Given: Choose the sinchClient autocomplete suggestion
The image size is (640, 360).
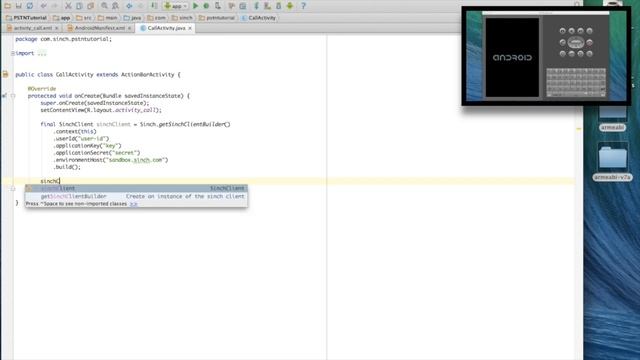Looking at the screenshot, I should coord(136,188).
